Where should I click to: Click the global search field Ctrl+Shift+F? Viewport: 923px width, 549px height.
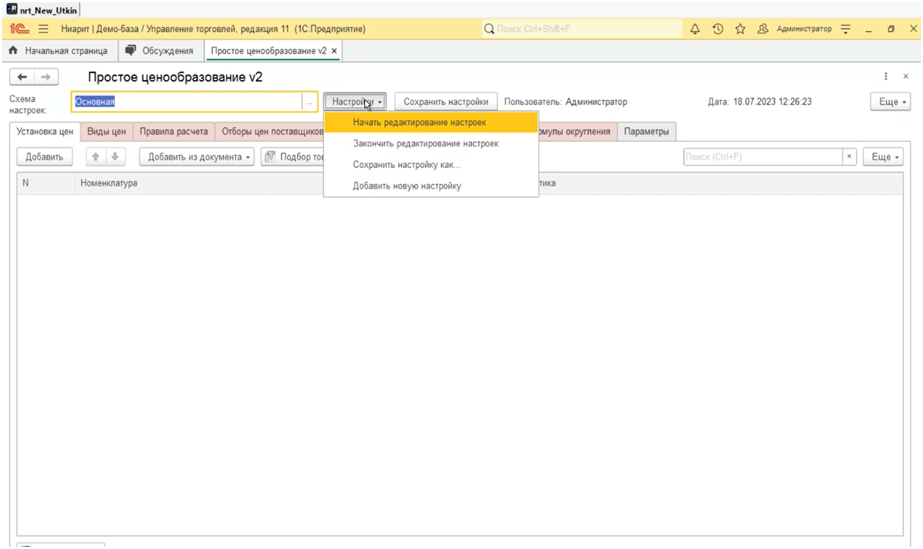[x=582, y=29]
